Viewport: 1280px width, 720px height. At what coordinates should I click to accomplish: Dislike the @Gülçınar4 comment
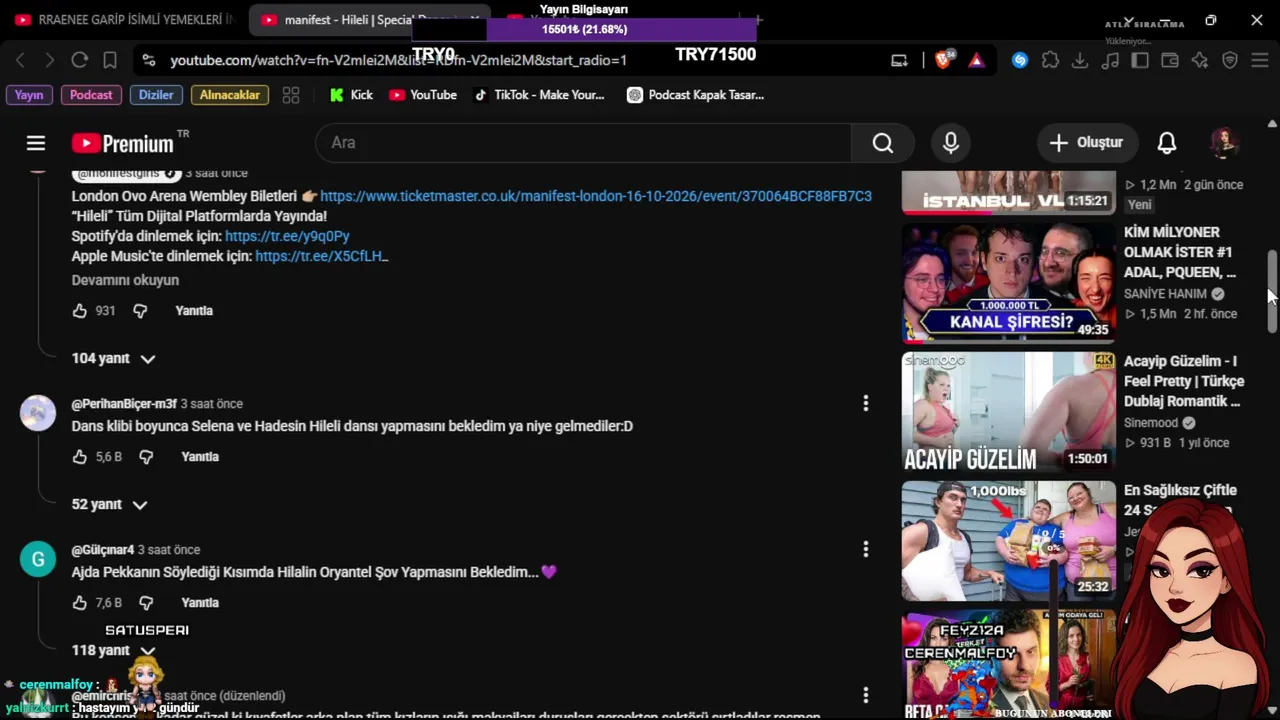(146, 603)
